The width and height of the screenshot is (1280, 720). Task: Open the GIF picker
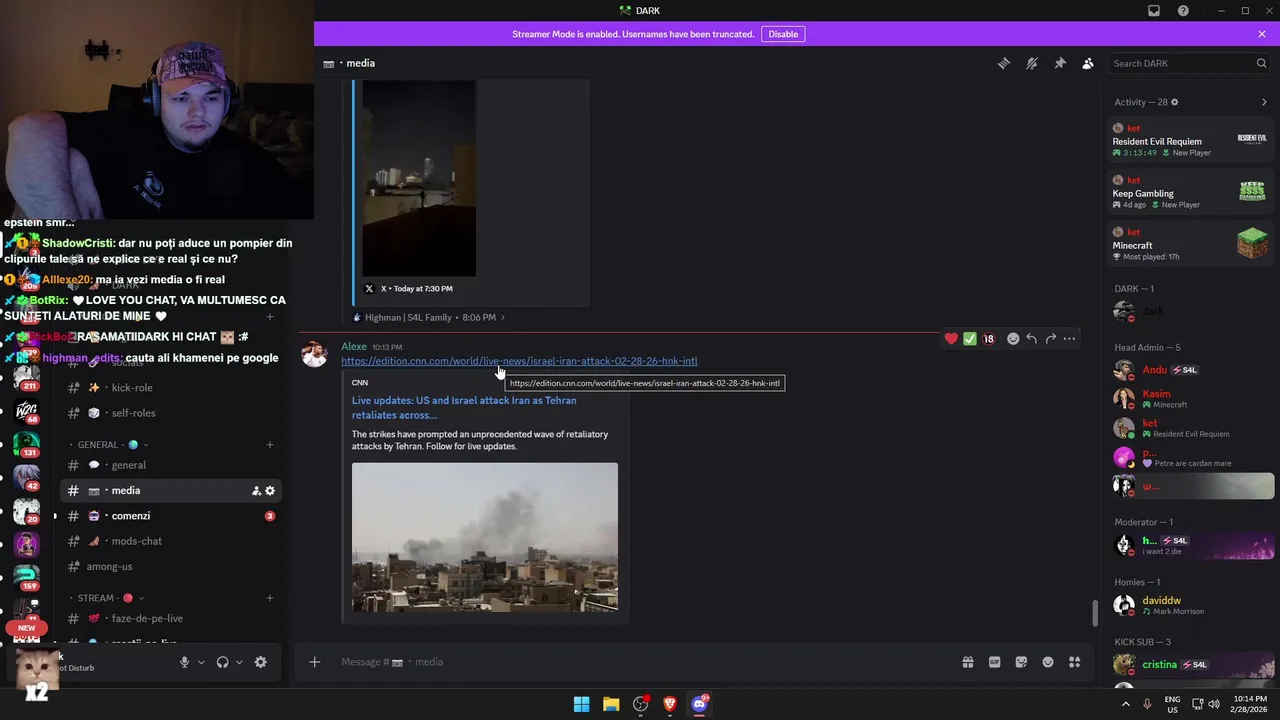click(x=995, y=662)
